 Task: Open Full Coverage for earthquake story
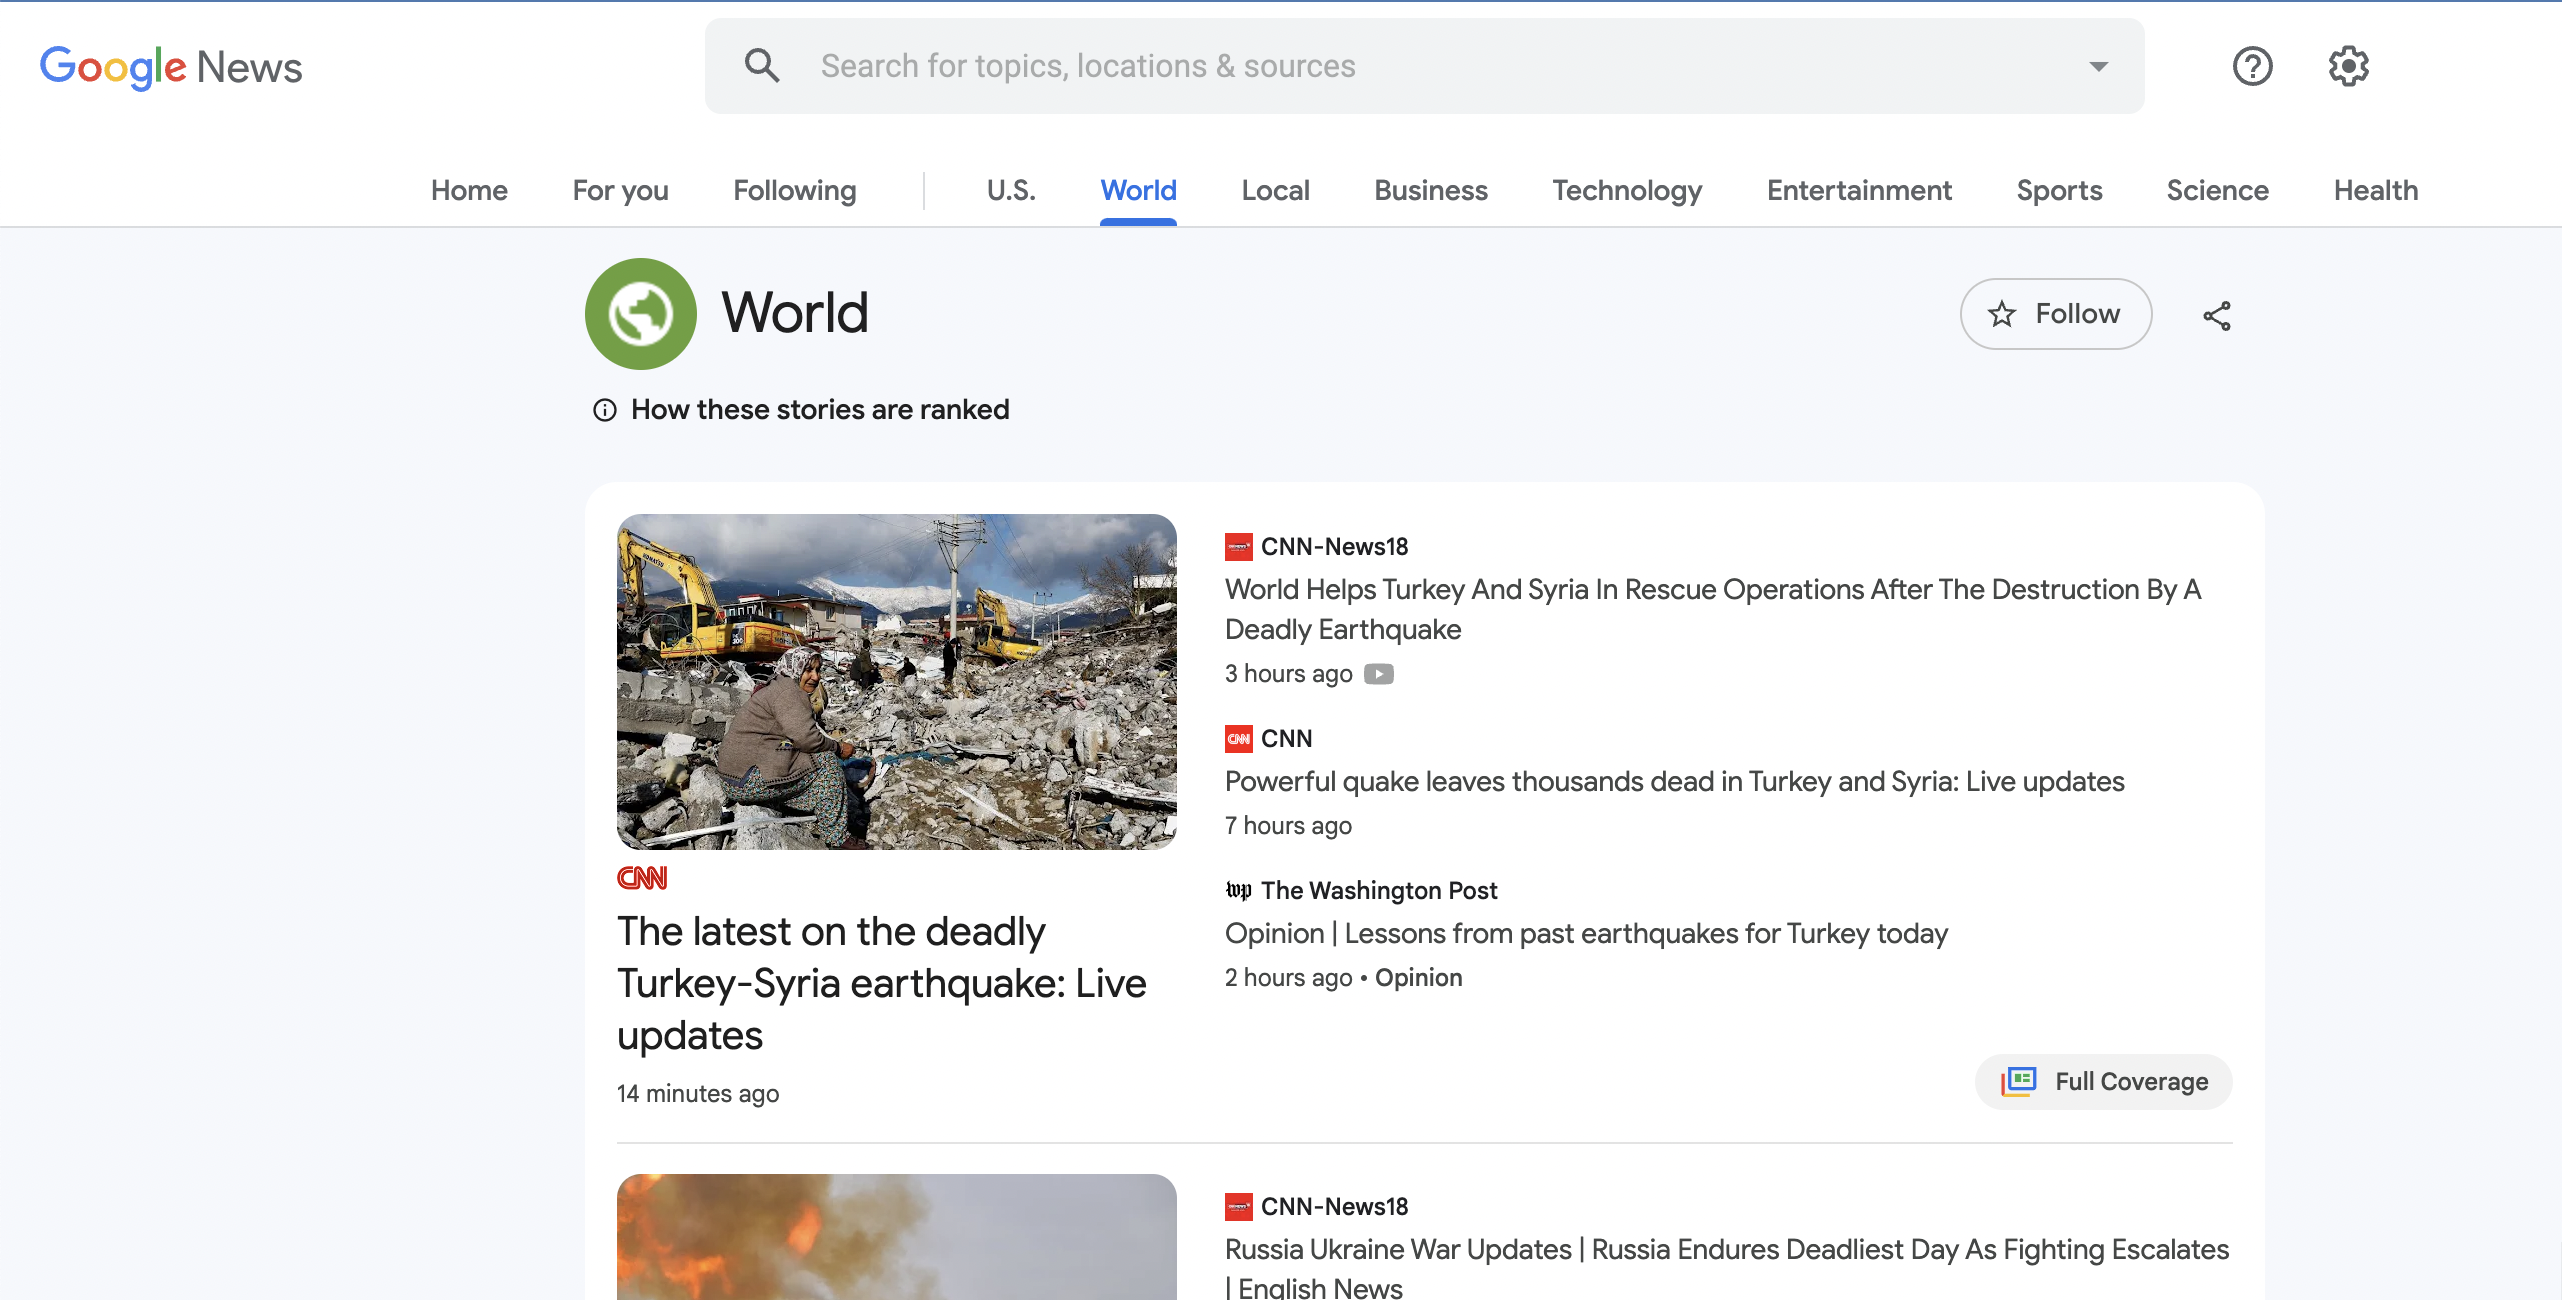pyautogui.click(x=2104, y=1081)
